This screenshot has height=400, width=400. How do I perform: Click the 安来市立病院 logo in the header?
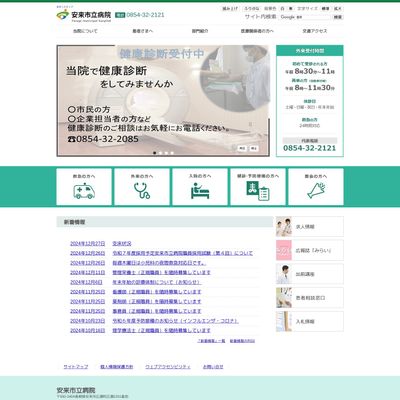84,15
